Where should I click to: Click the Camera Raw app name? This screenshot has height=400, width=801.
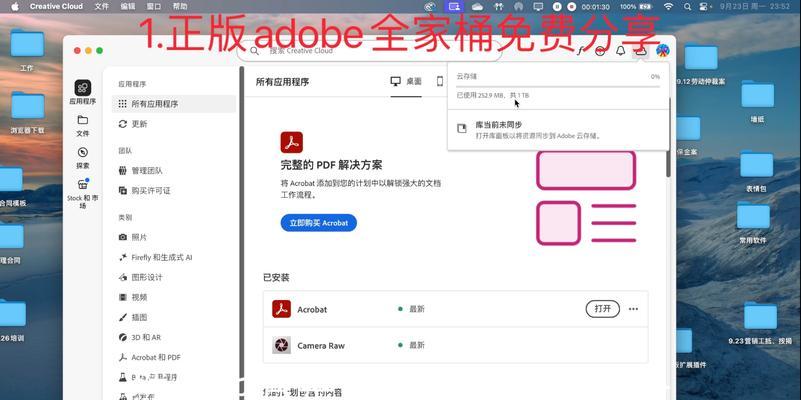pos(321,346)
